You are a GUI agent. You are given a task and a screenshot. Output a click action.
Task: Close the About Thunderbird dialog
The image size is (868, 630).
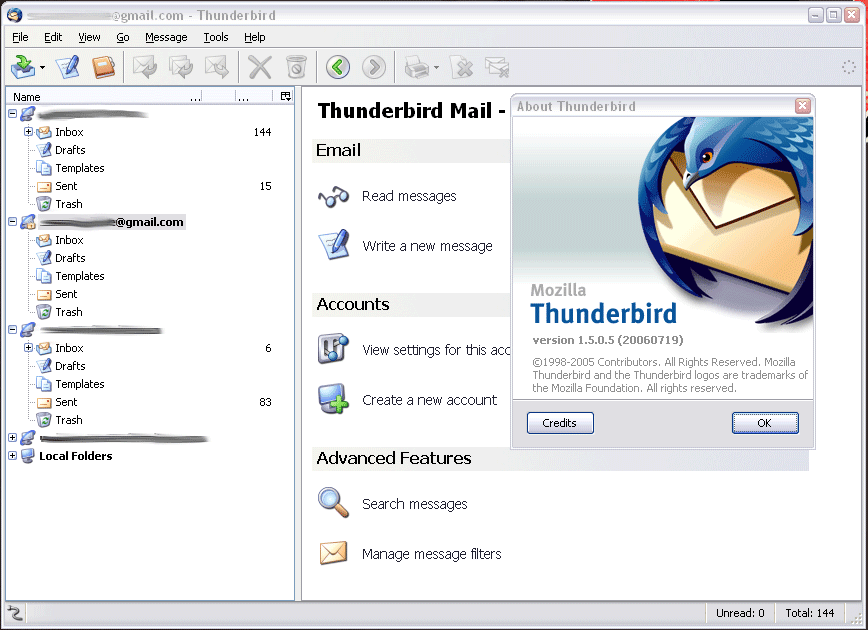coord(803,106)
